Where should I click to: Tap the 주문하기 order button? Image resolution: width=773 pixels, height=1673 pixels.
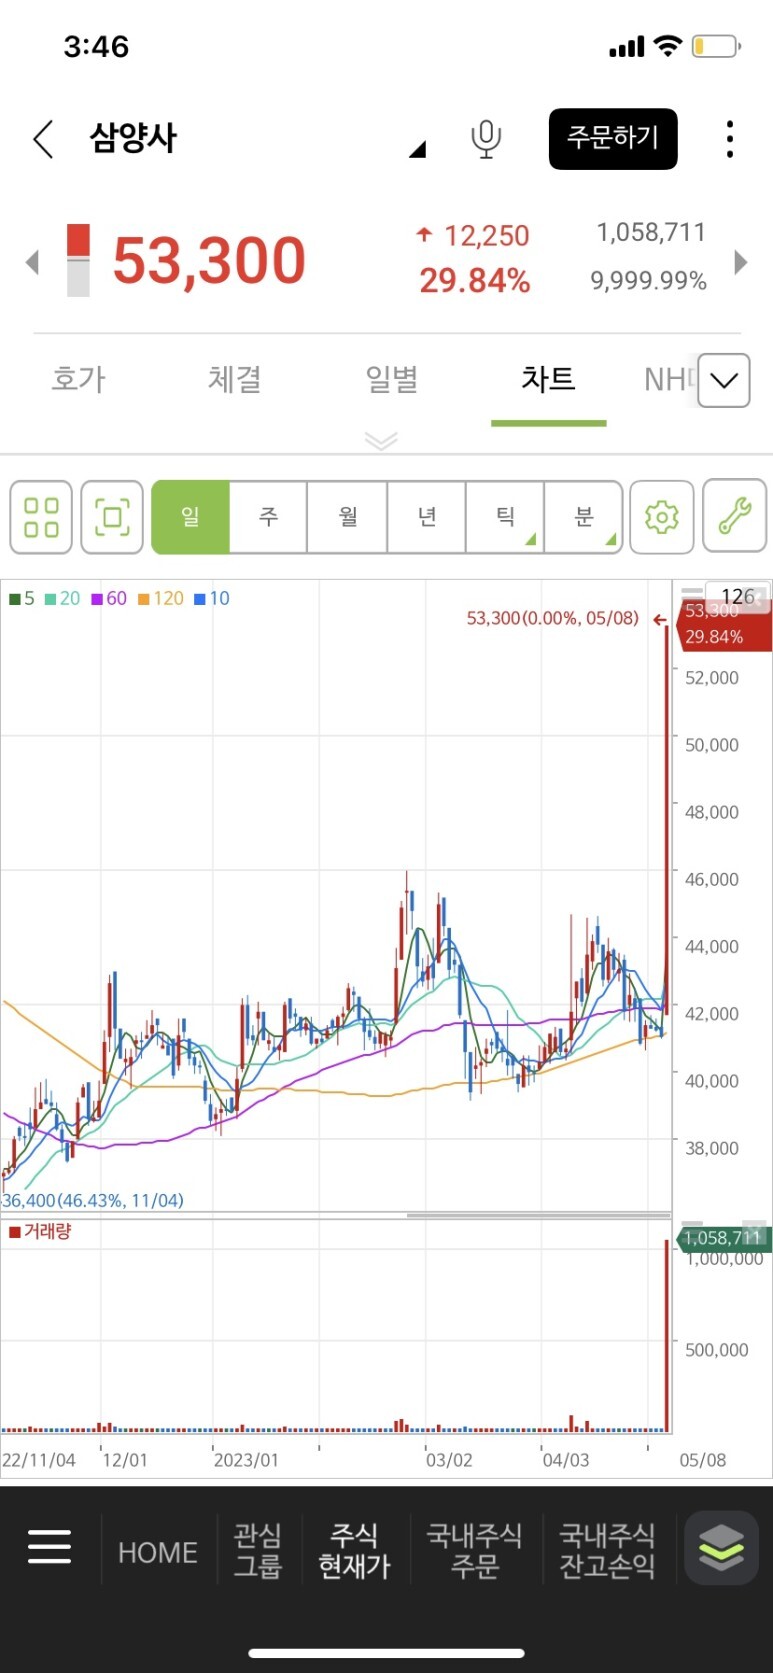pyautogui.click(x=613, y=138)
